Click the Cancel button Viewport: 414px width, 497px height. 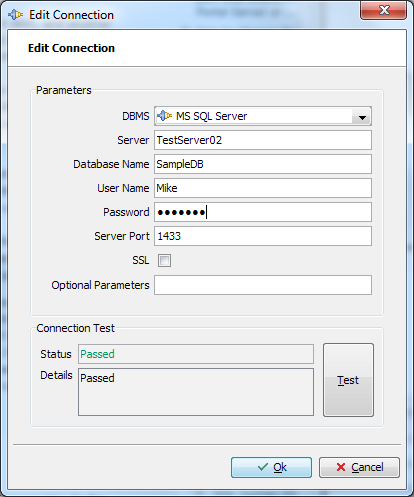(359, 467)
